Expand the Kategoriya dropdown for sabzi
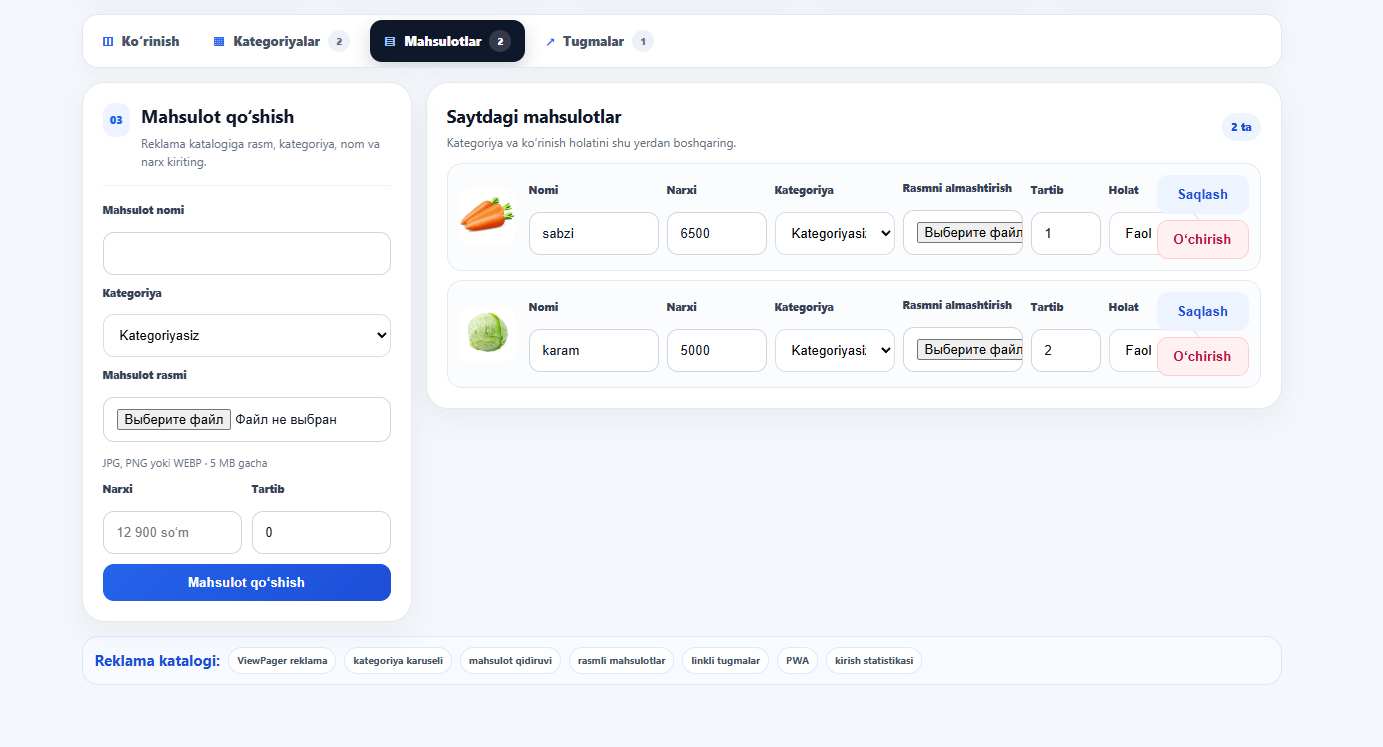The width and height of the screenshot is (1383, 747). click(x=835, y=233)
